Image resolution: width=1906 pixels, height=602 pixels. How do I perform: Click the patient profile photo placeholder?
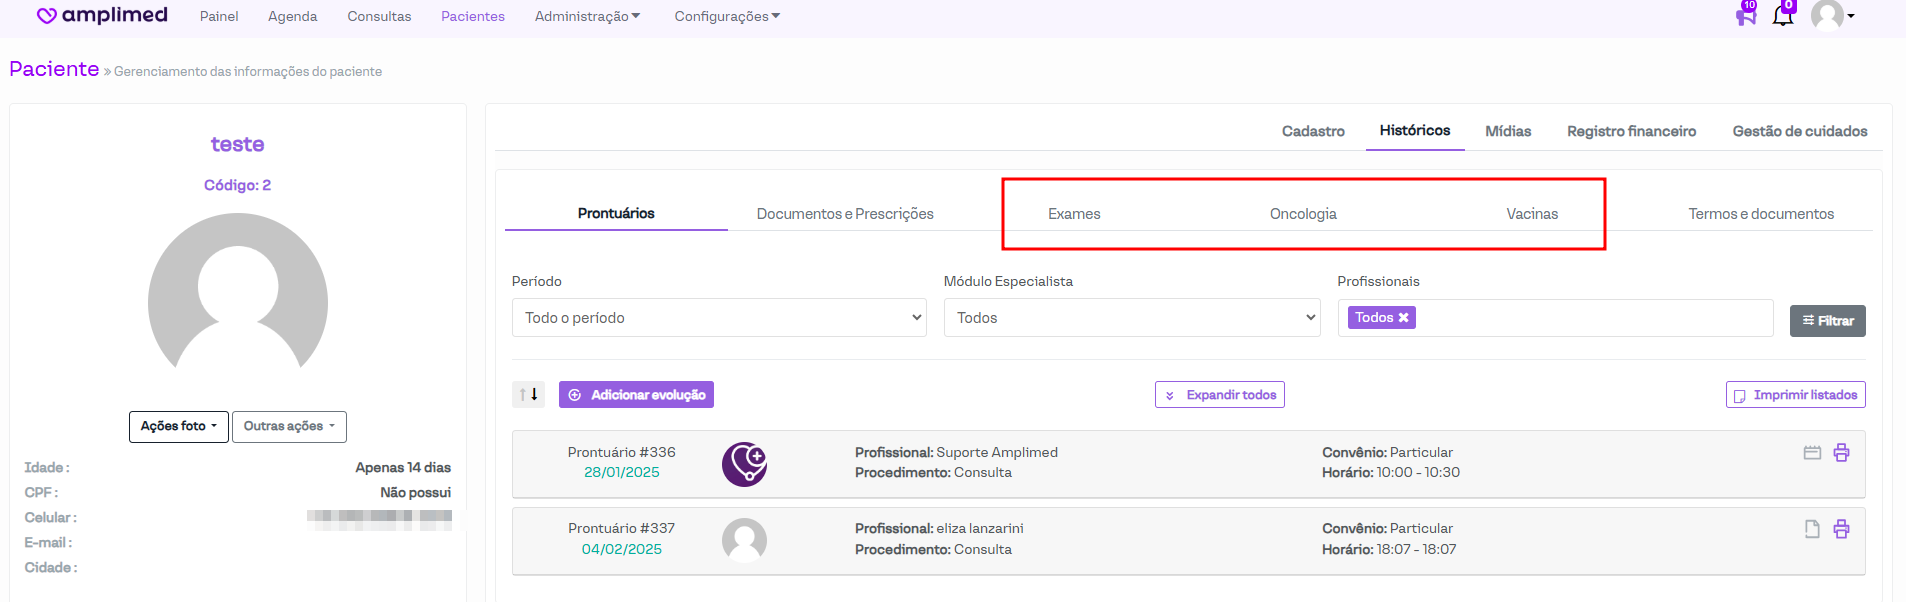[x=238, y=300]
